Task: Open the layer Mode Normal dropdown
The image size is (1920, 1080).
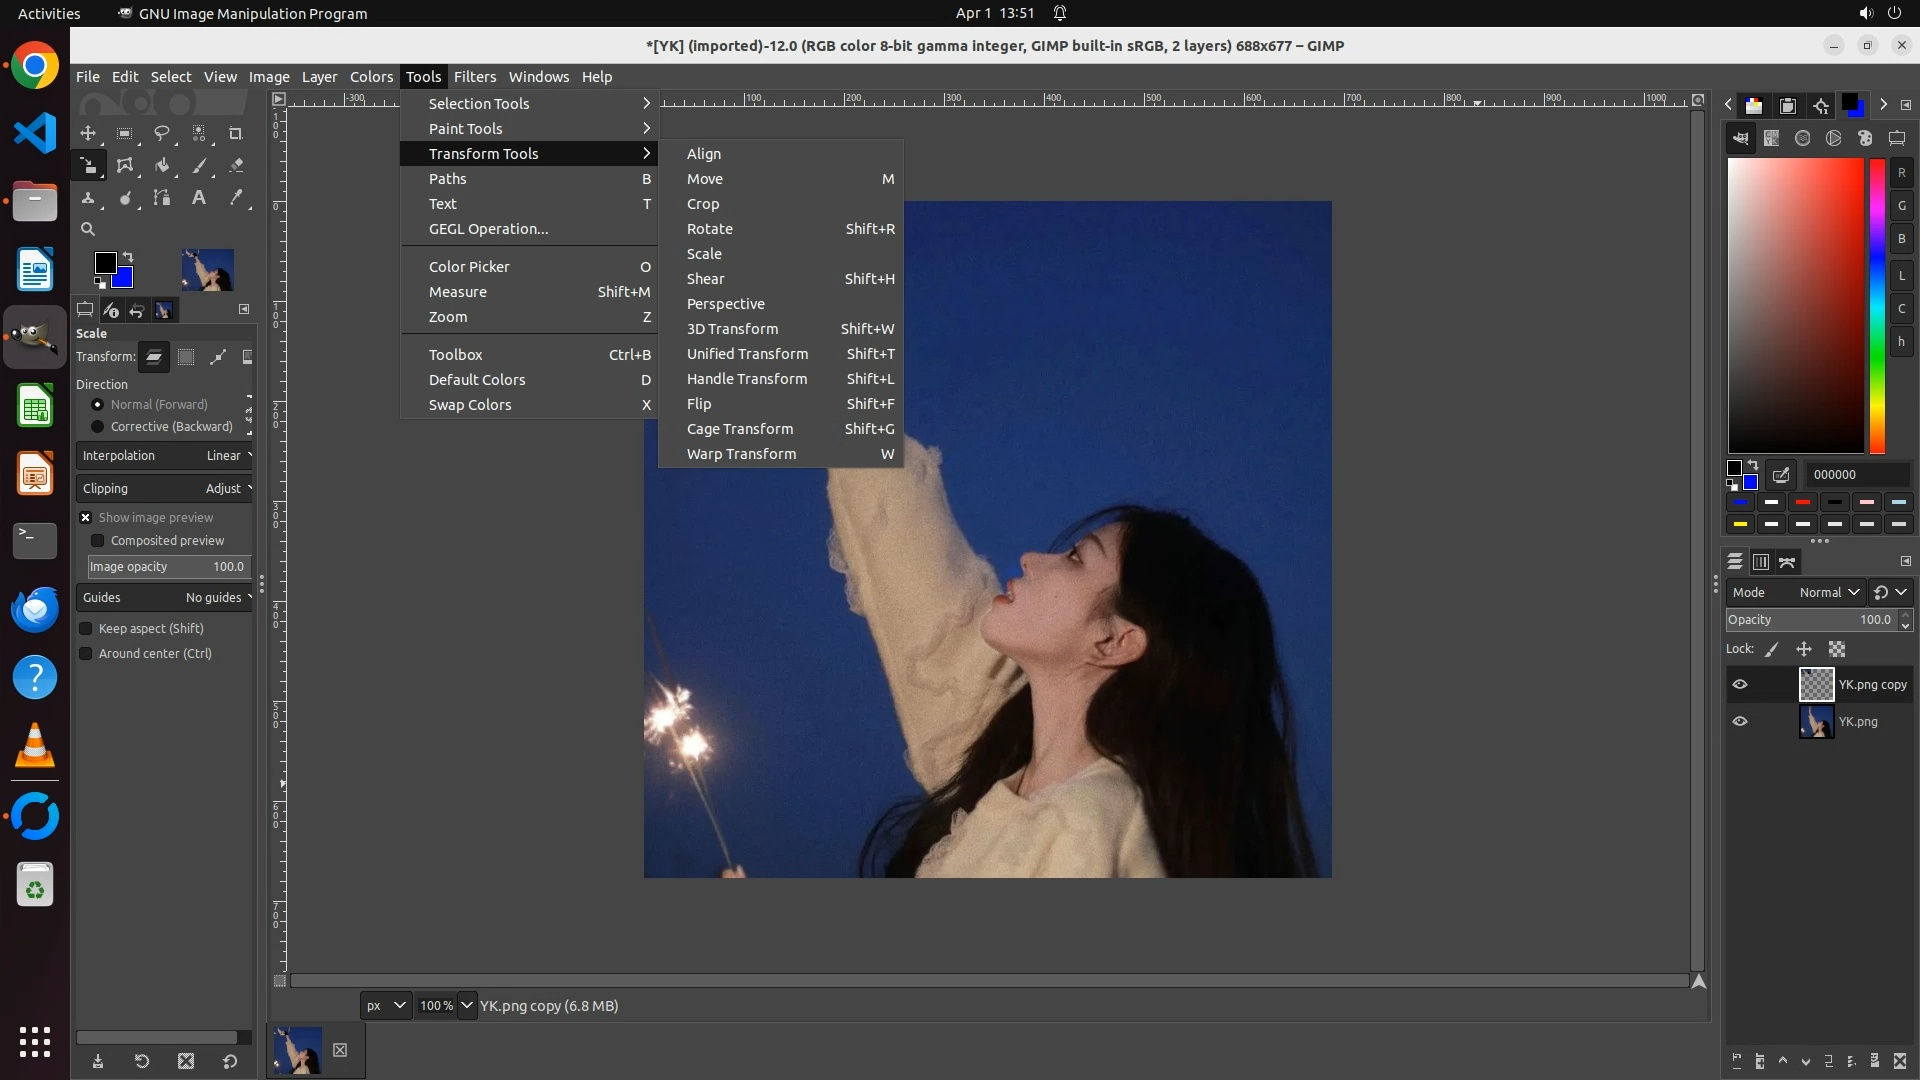Action: 1828,593
